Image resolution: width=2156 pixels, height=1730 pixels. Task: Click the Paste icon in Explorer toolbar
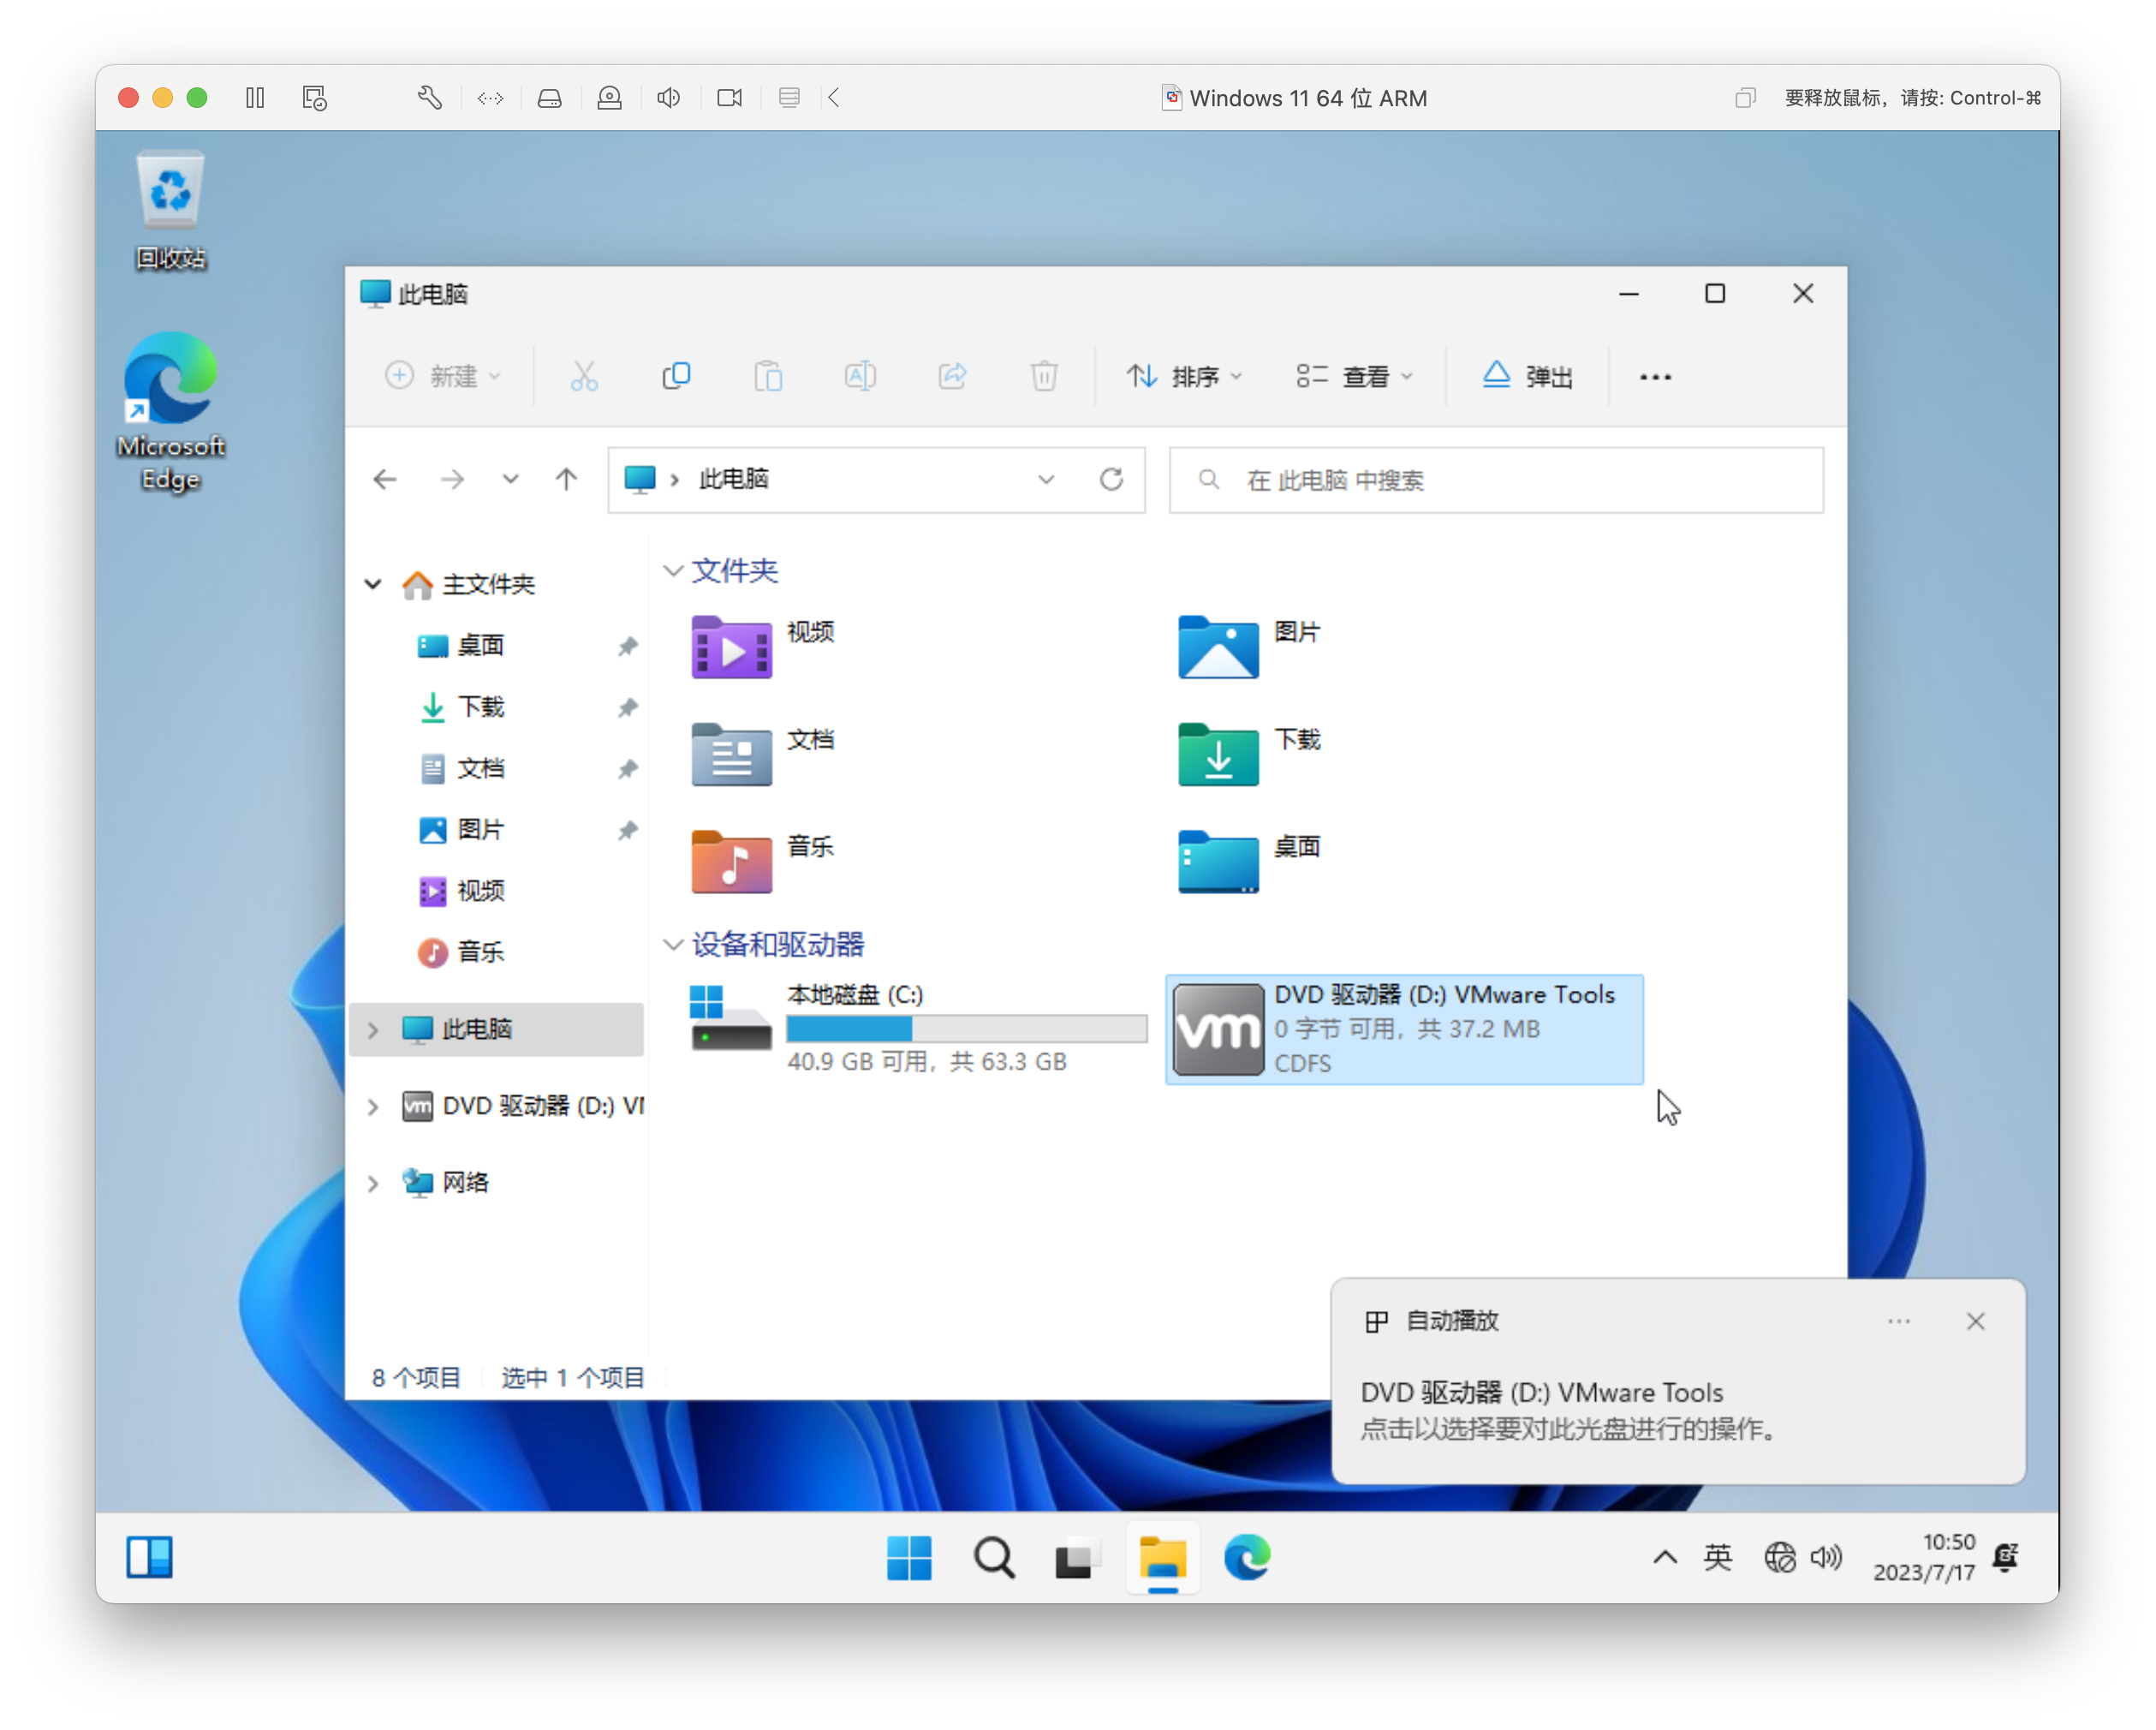768,375
